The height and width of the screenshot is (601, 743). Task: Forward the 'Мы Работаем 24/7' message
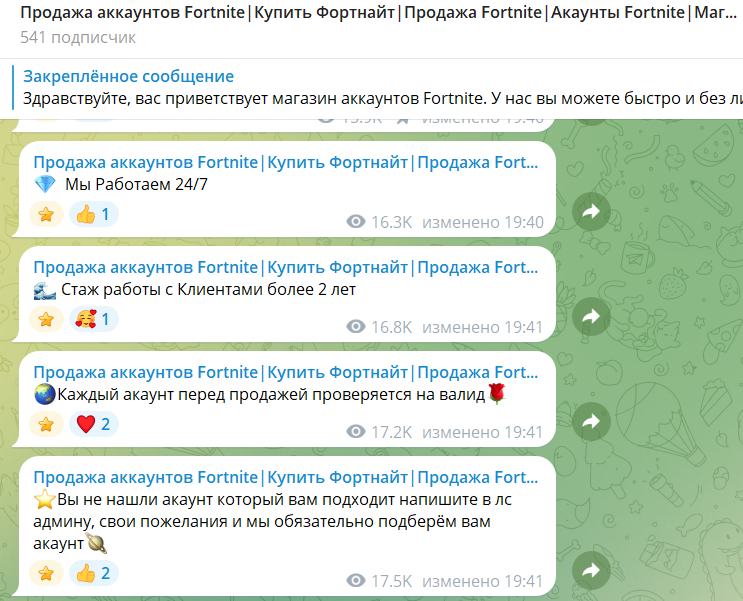[x=591, y=211]
